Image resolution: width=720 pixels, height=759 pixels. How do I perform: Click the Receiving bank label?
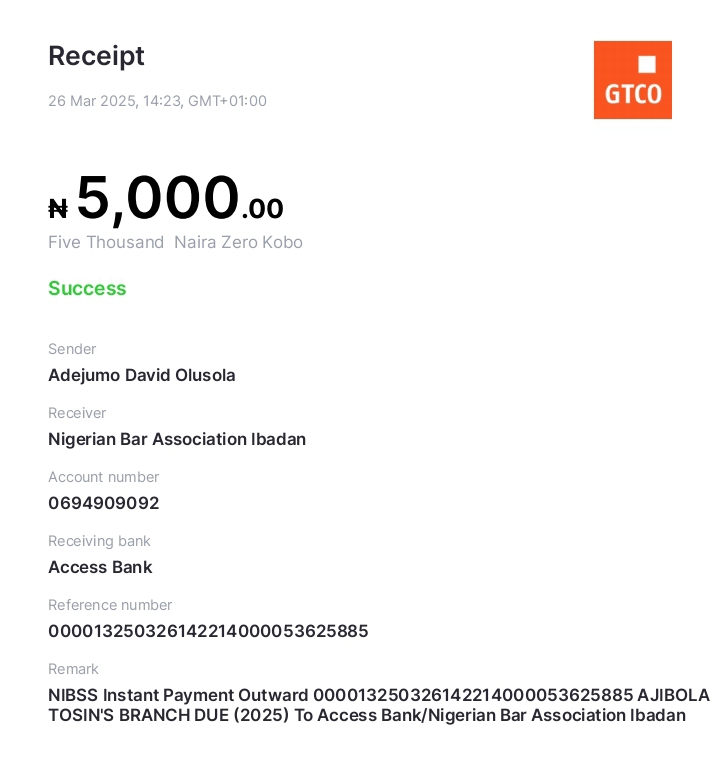[x=99, y=541]
